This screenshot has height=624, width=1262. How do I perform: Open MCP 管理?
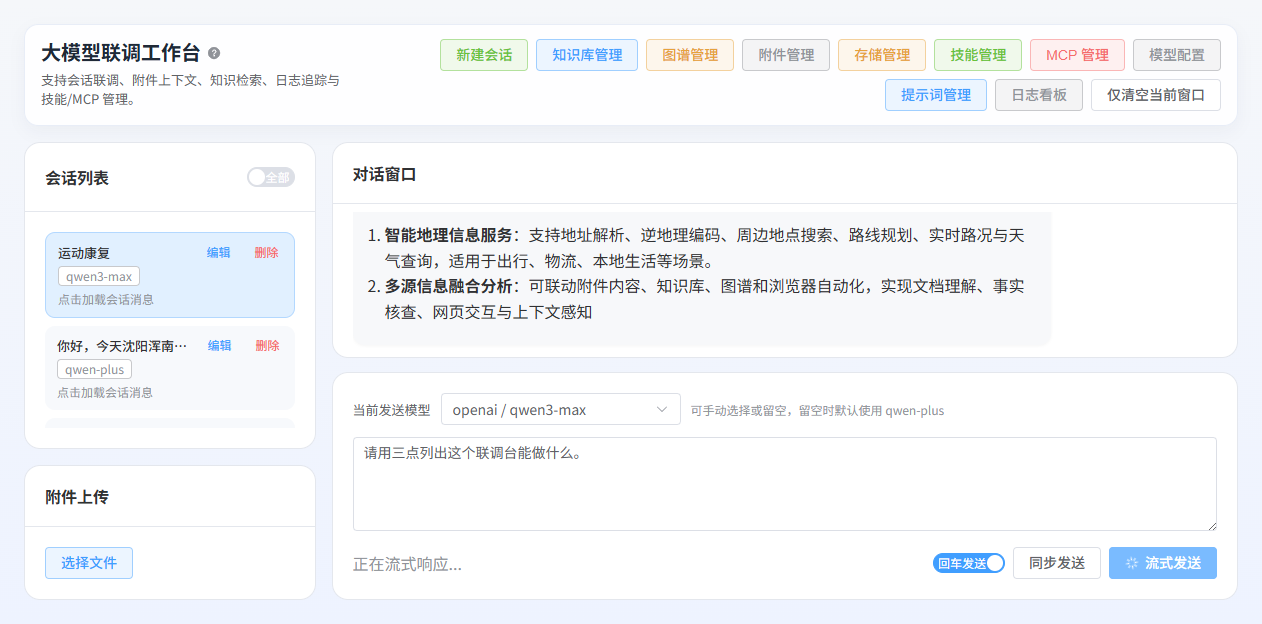[1077, 55]
